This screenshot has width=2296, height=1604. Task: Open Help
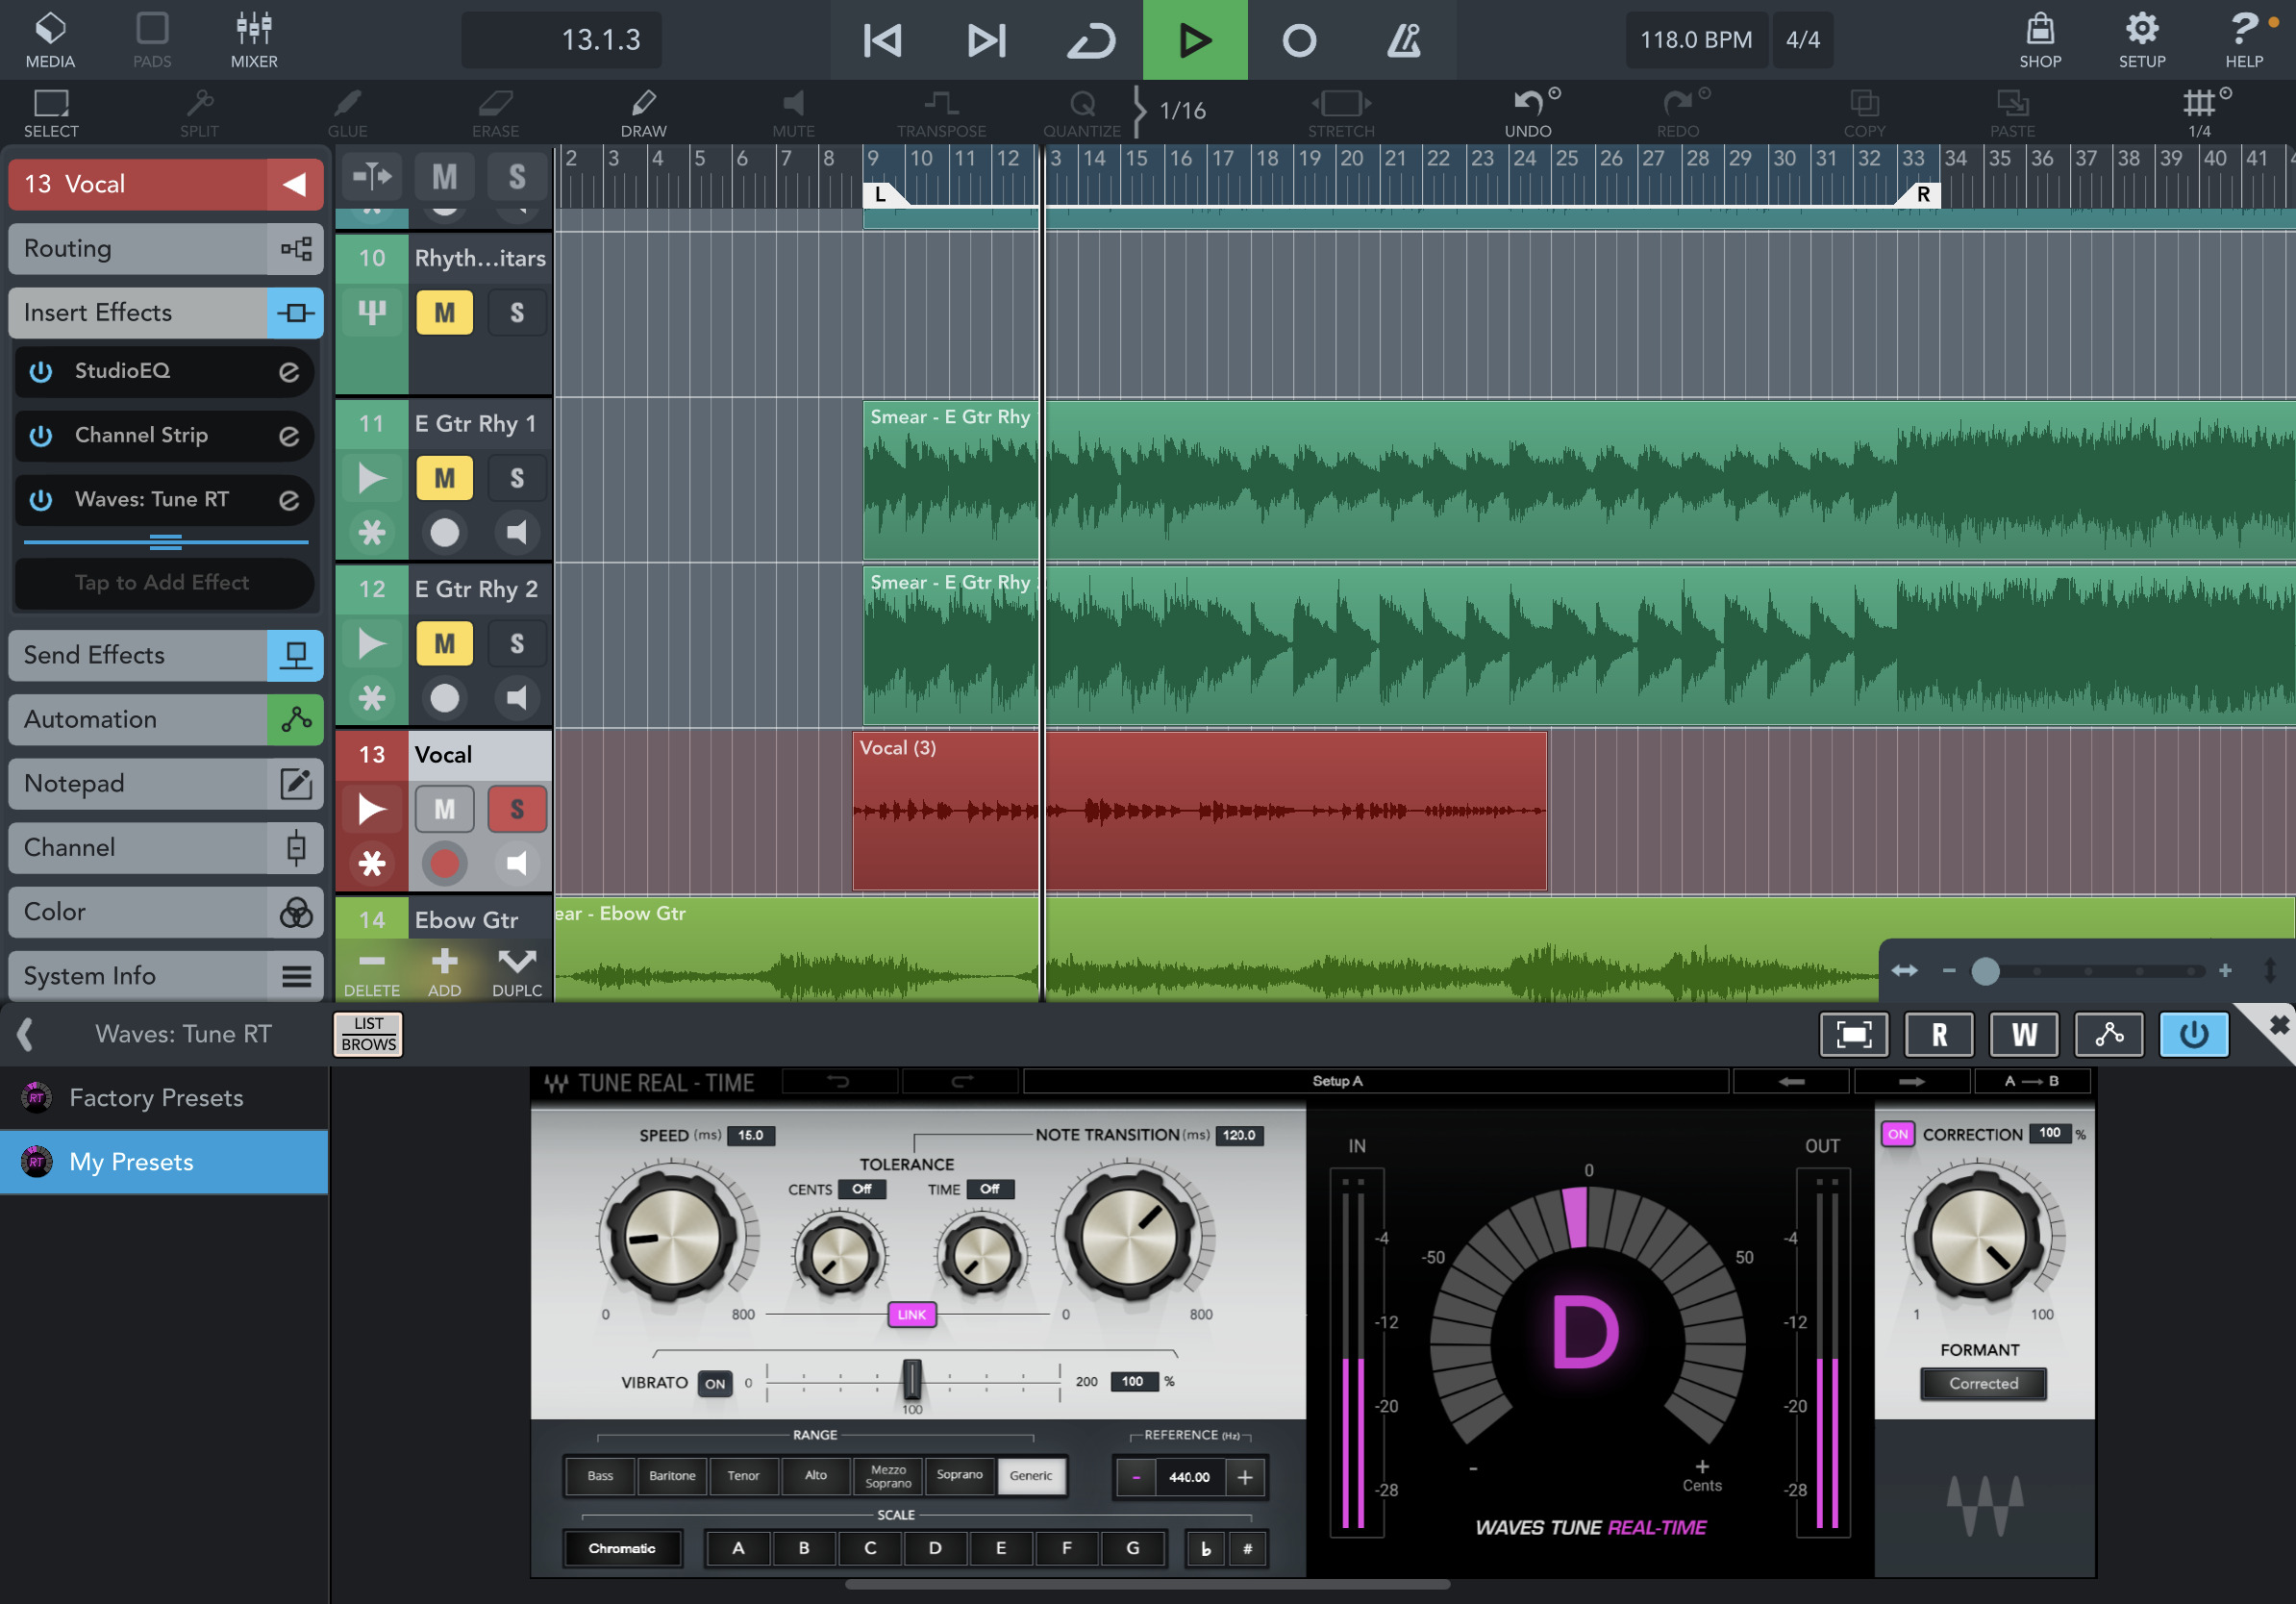click(x=2244, y=40)
